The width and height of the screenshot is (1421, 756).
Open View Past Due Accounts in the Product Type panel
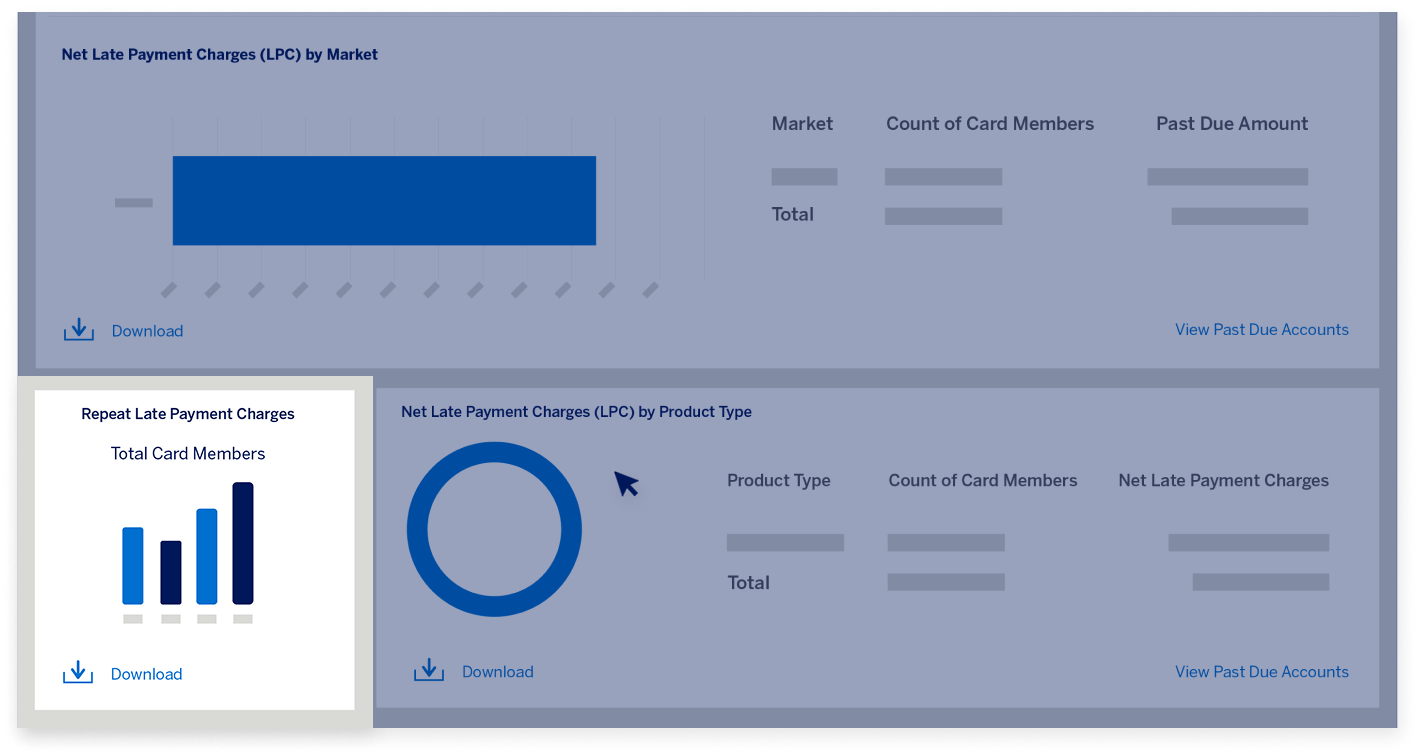(x=1262, y=671)
